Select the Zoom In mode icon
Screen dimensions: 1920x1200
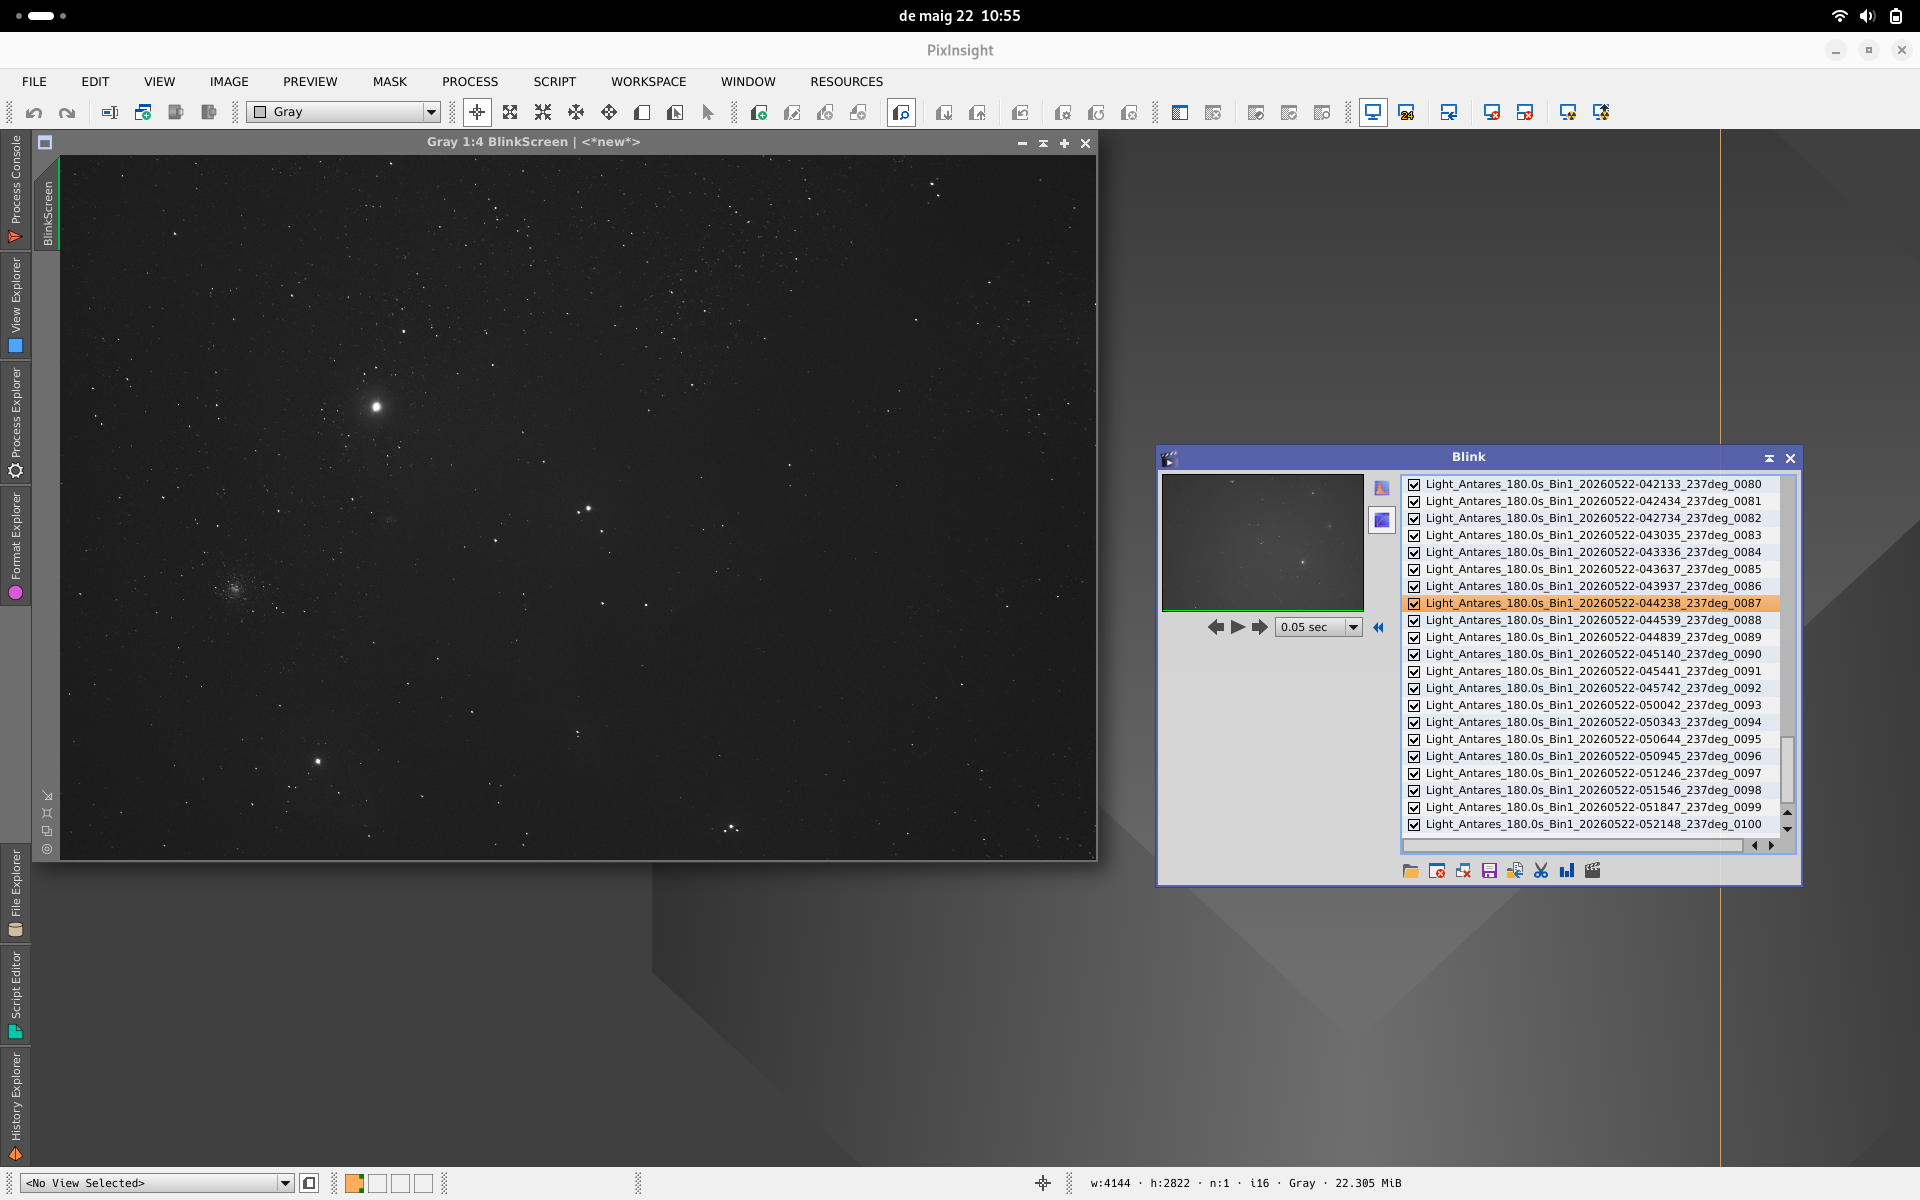pos(510,113)
